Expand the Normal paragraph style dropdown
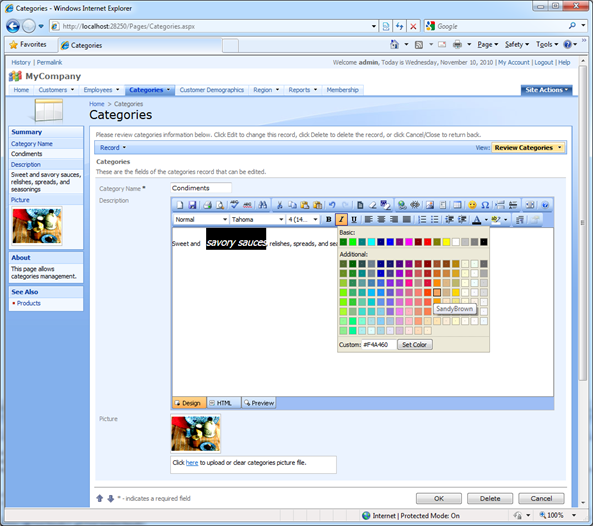The width and height of the screenshot is (593, 526). 201,219
